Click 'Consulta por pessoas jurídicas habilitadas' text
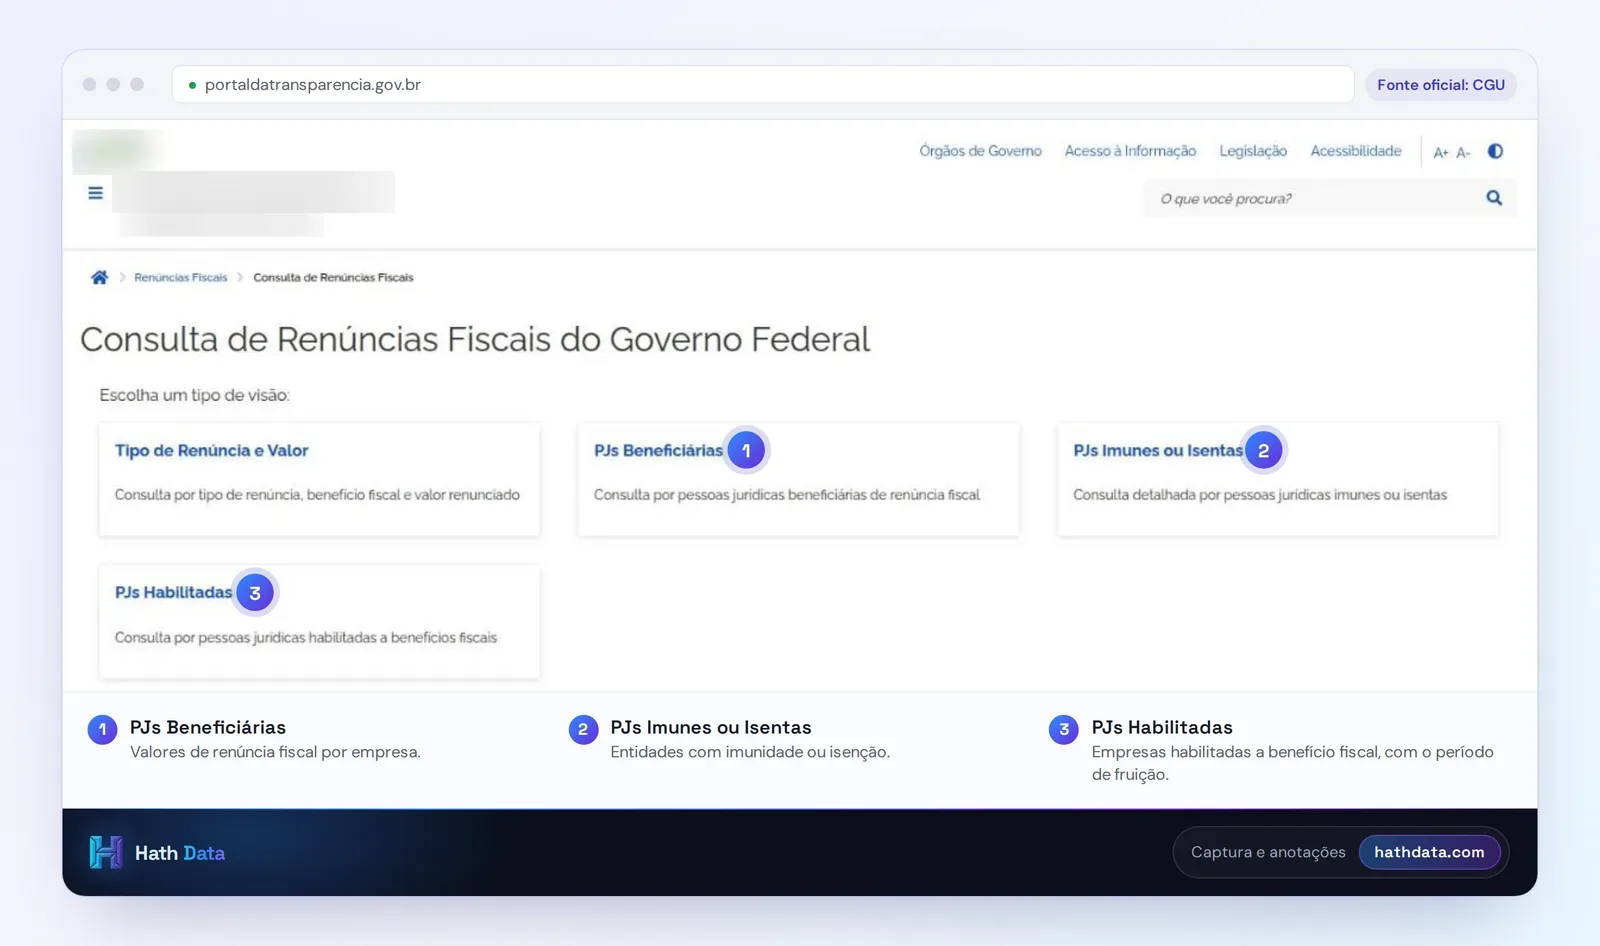Image resolution: width=1600 pixels, height=946 pixels. [306, 637]
